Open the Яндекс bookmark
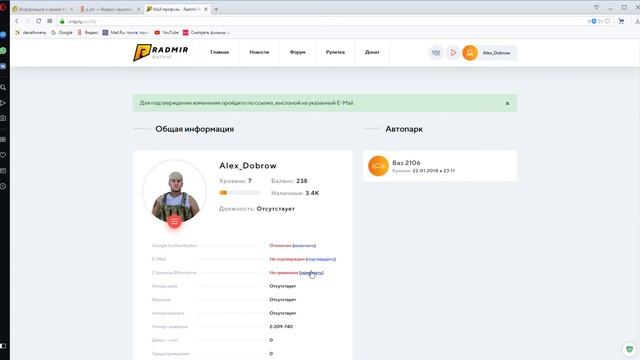This screenshot has width=640, height=360. tap(88, 32)
